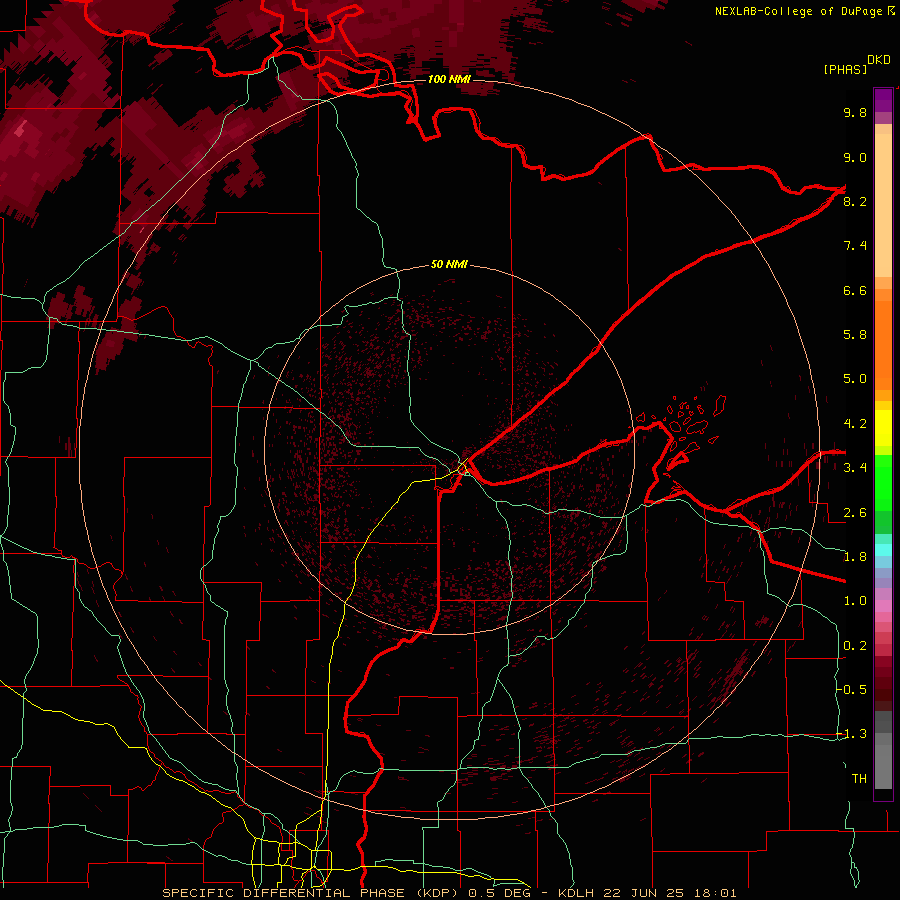The height and width of the screenshot is (900, 900).
Task: Click the DKD label above the color scale
Action: pos(878,60)
